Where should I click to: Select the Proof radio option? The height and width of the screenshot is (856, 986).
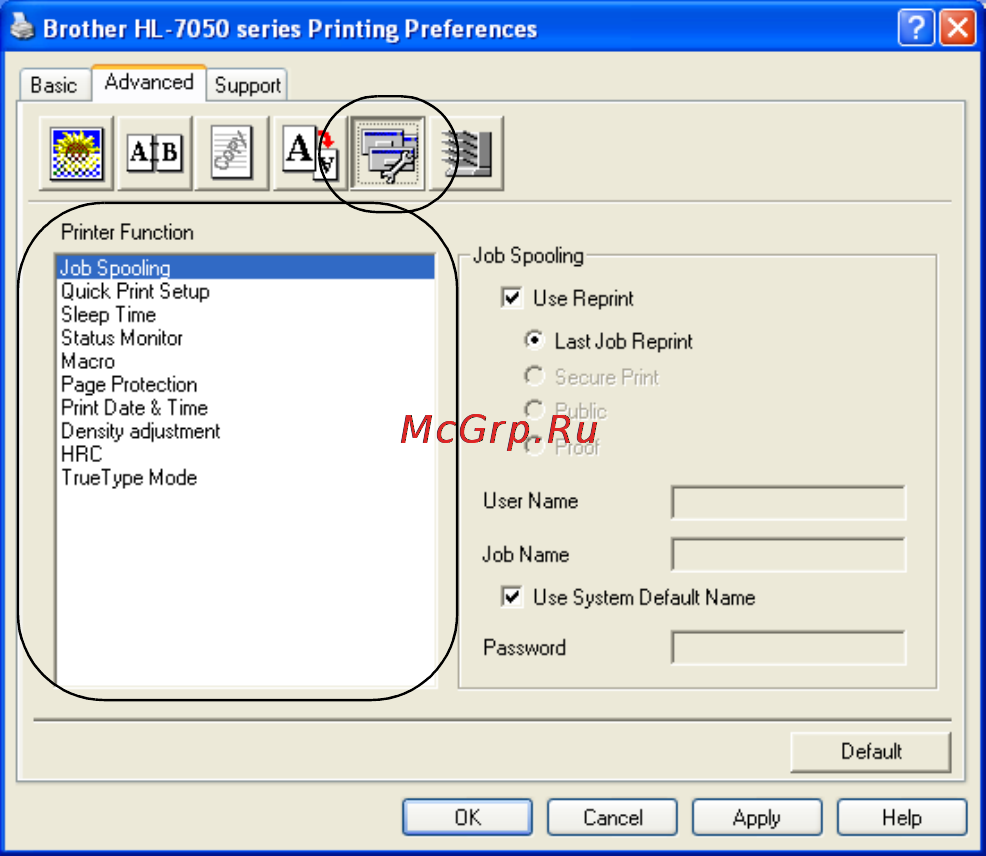535,447
